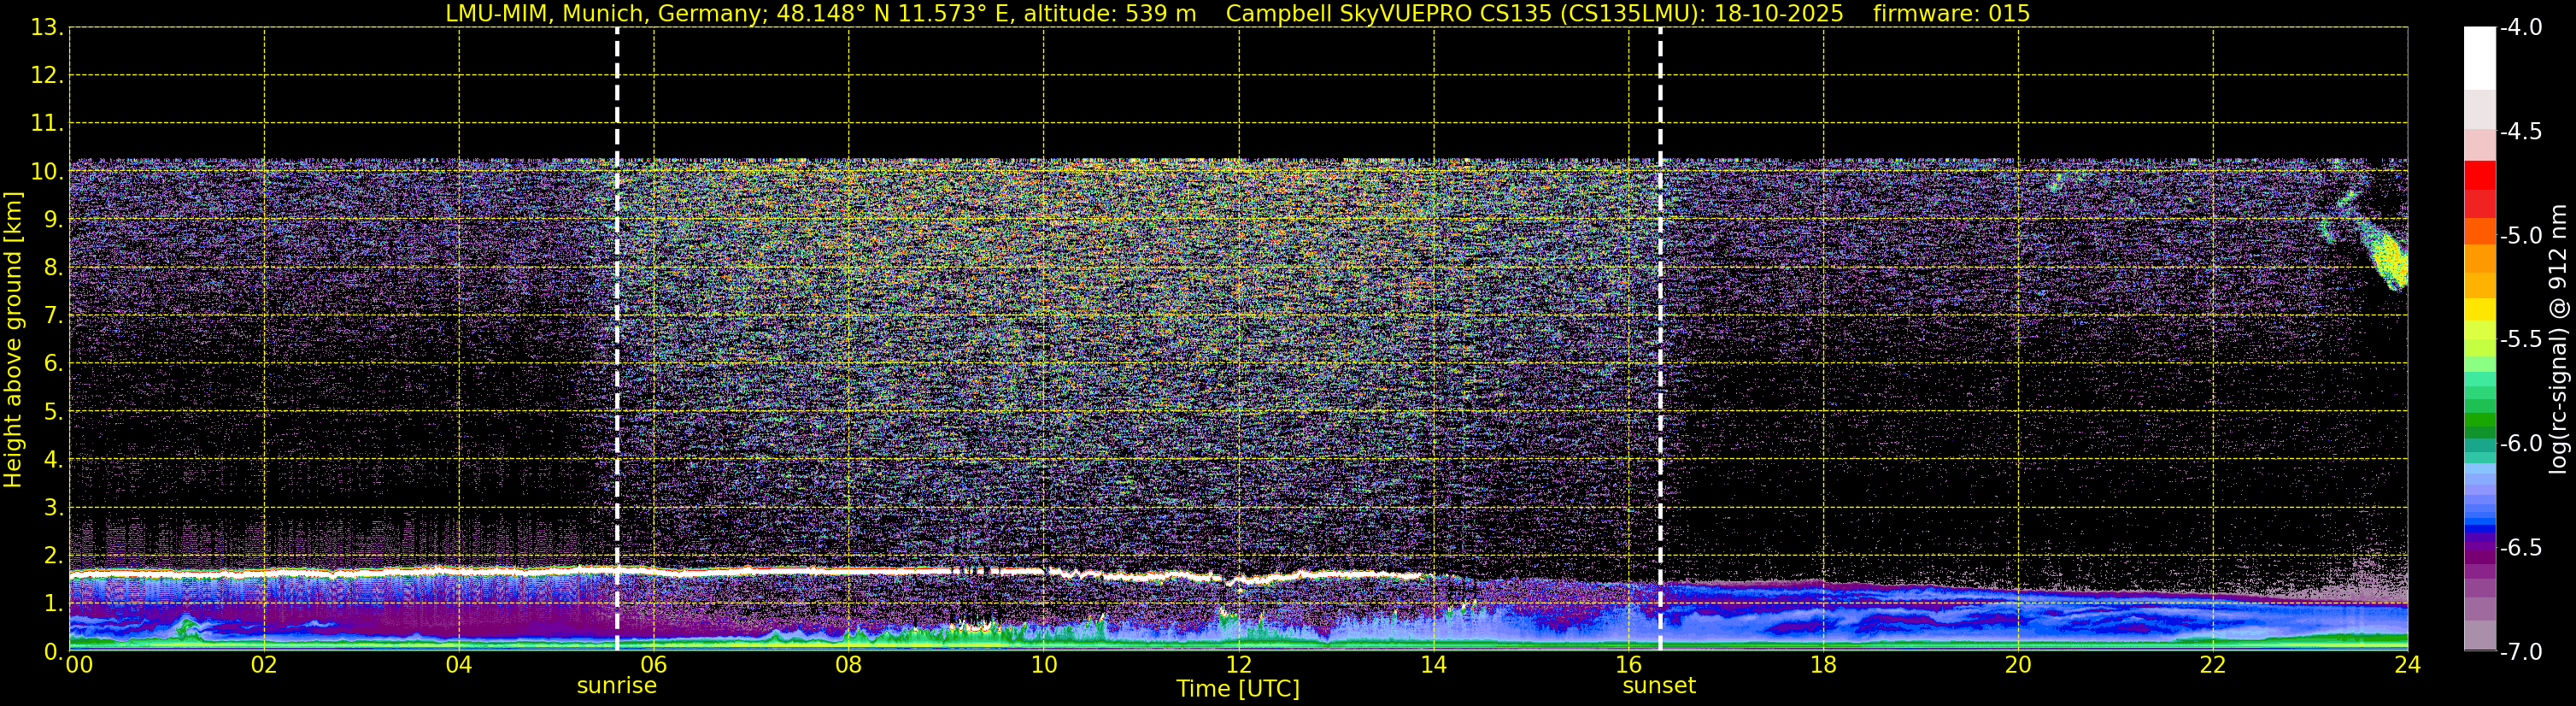Click the "22" time axis tick label
This screenshot has width=2576, height=706.
click(2213, 665)
